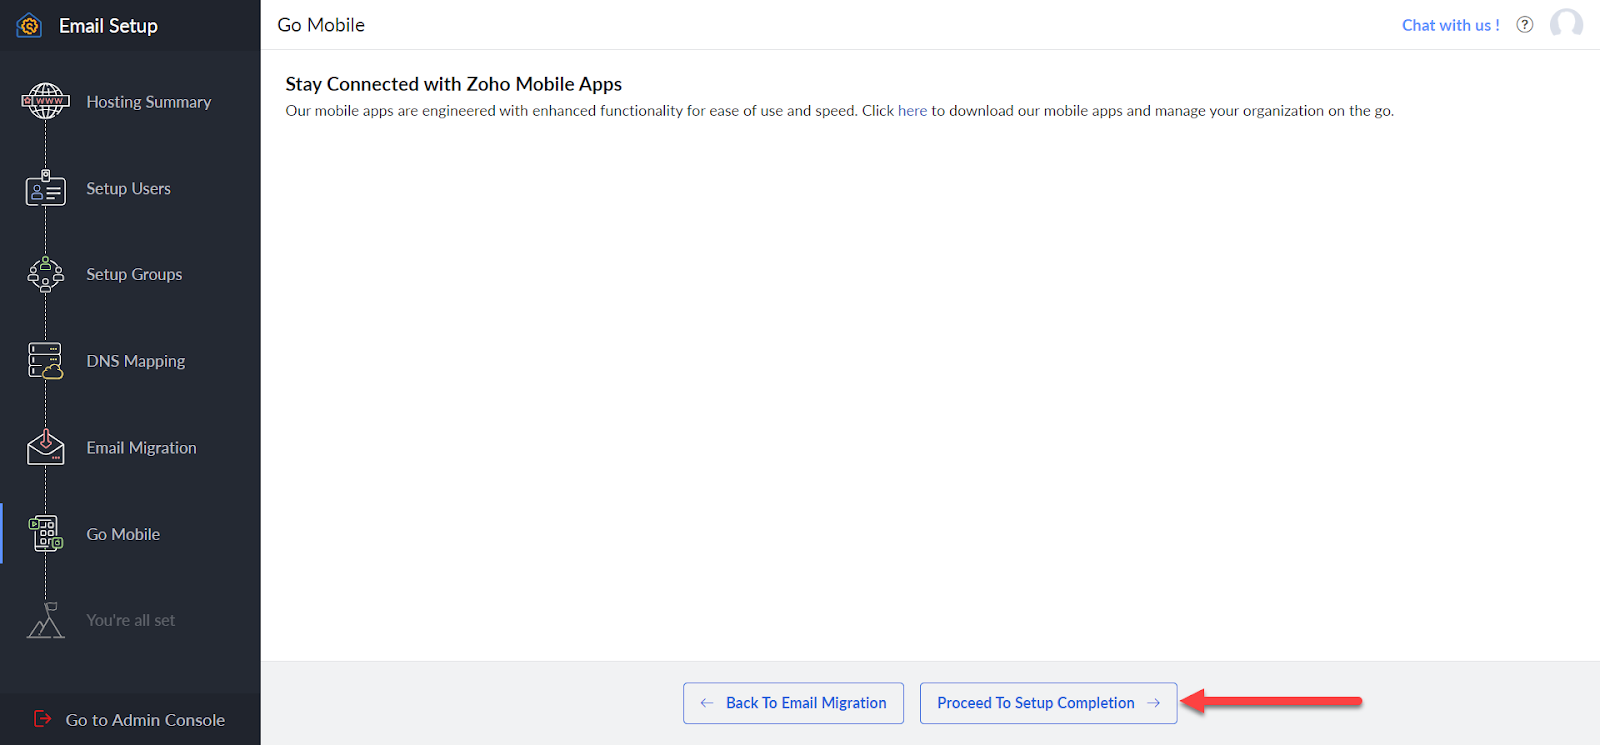Screen dimensions: 1600x745
Task: Click the Go to Admin Console text
Action: coord(145,720)
